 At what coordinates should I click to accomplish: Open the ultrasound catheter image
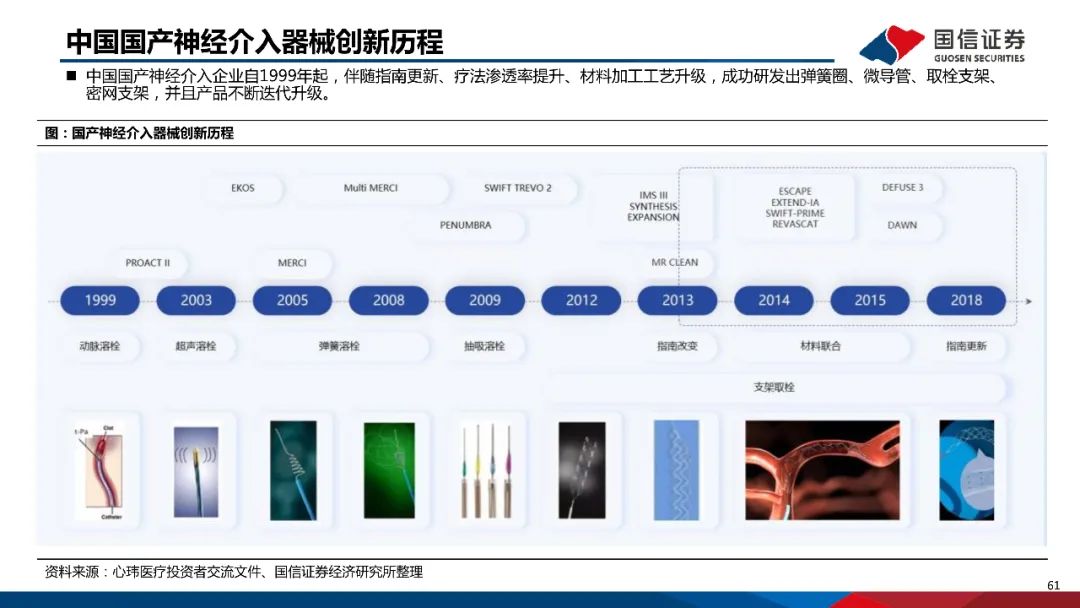(196, 472)
